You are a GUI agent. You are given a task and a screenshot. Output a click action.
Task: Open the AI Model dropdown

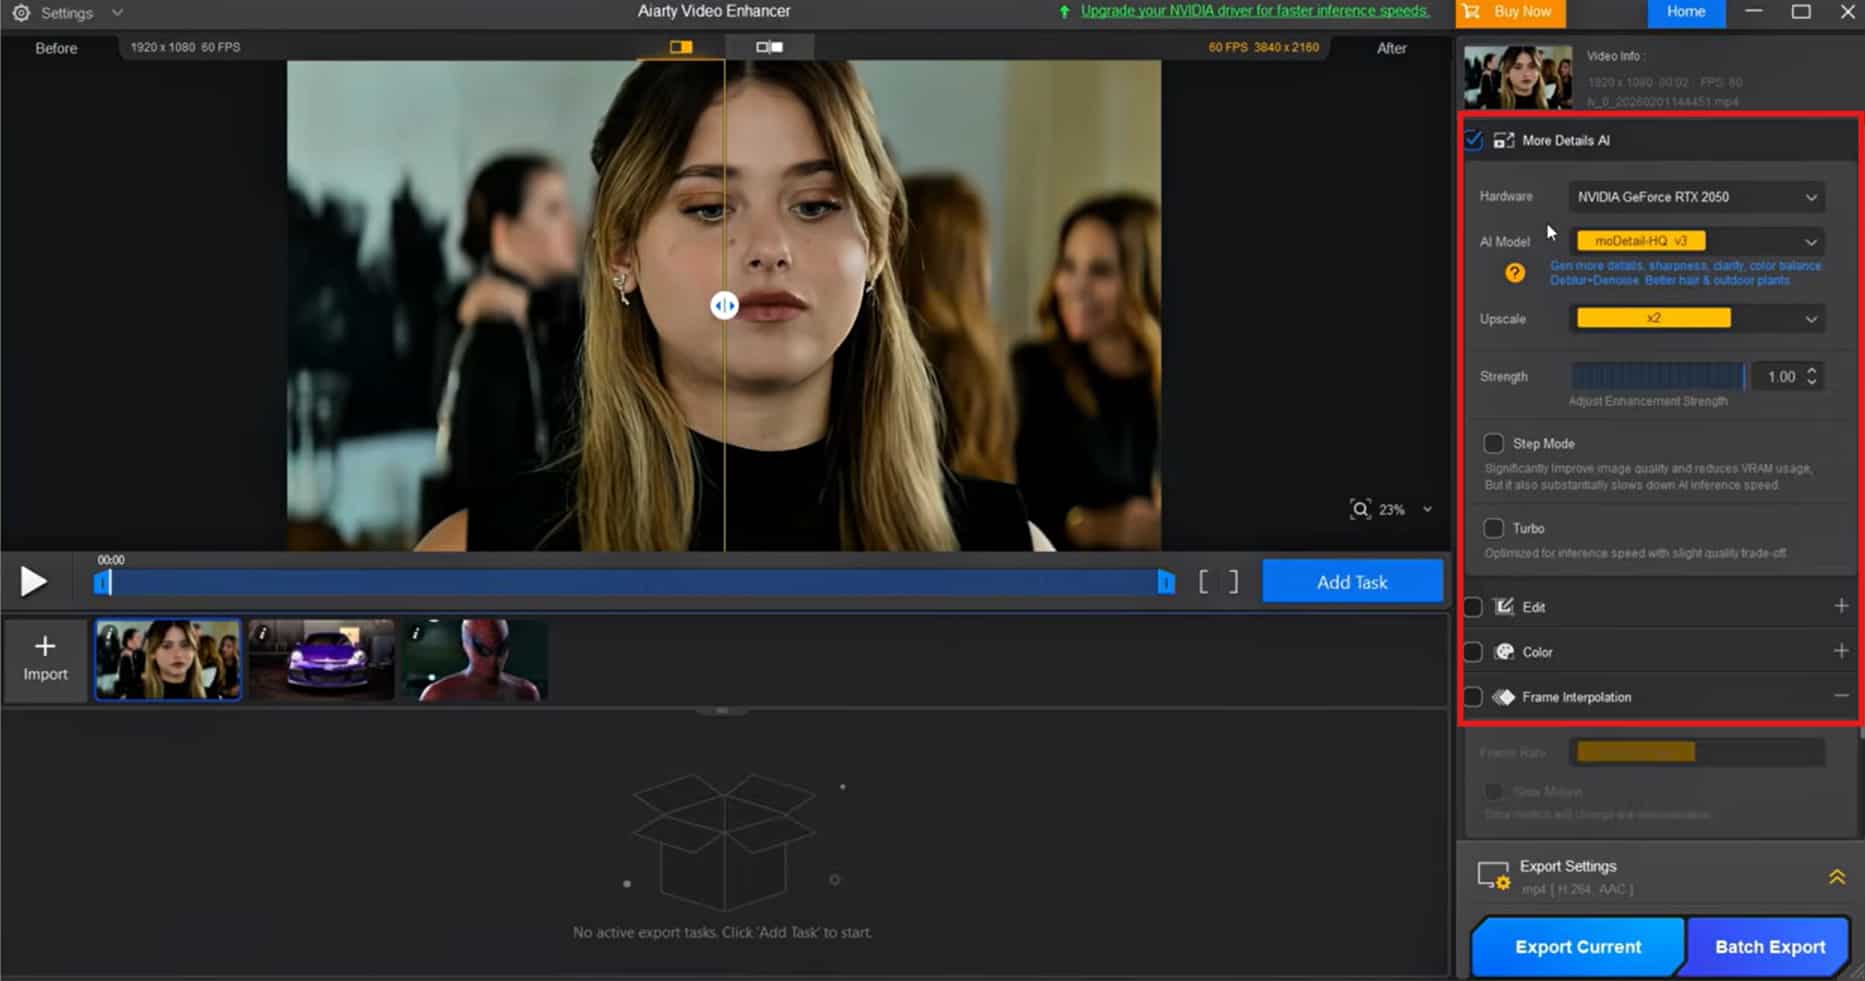[1696, 241]
